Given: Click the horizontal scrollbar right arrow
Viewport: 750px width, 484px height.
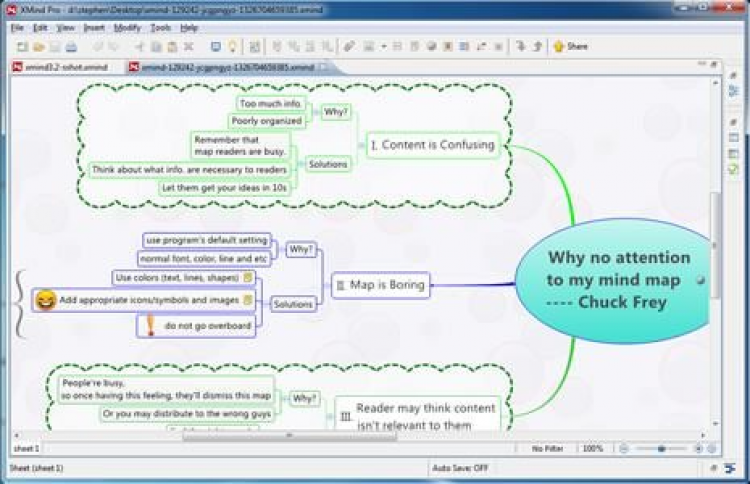Looking at the screenshot, I should (x=703, y=436).
